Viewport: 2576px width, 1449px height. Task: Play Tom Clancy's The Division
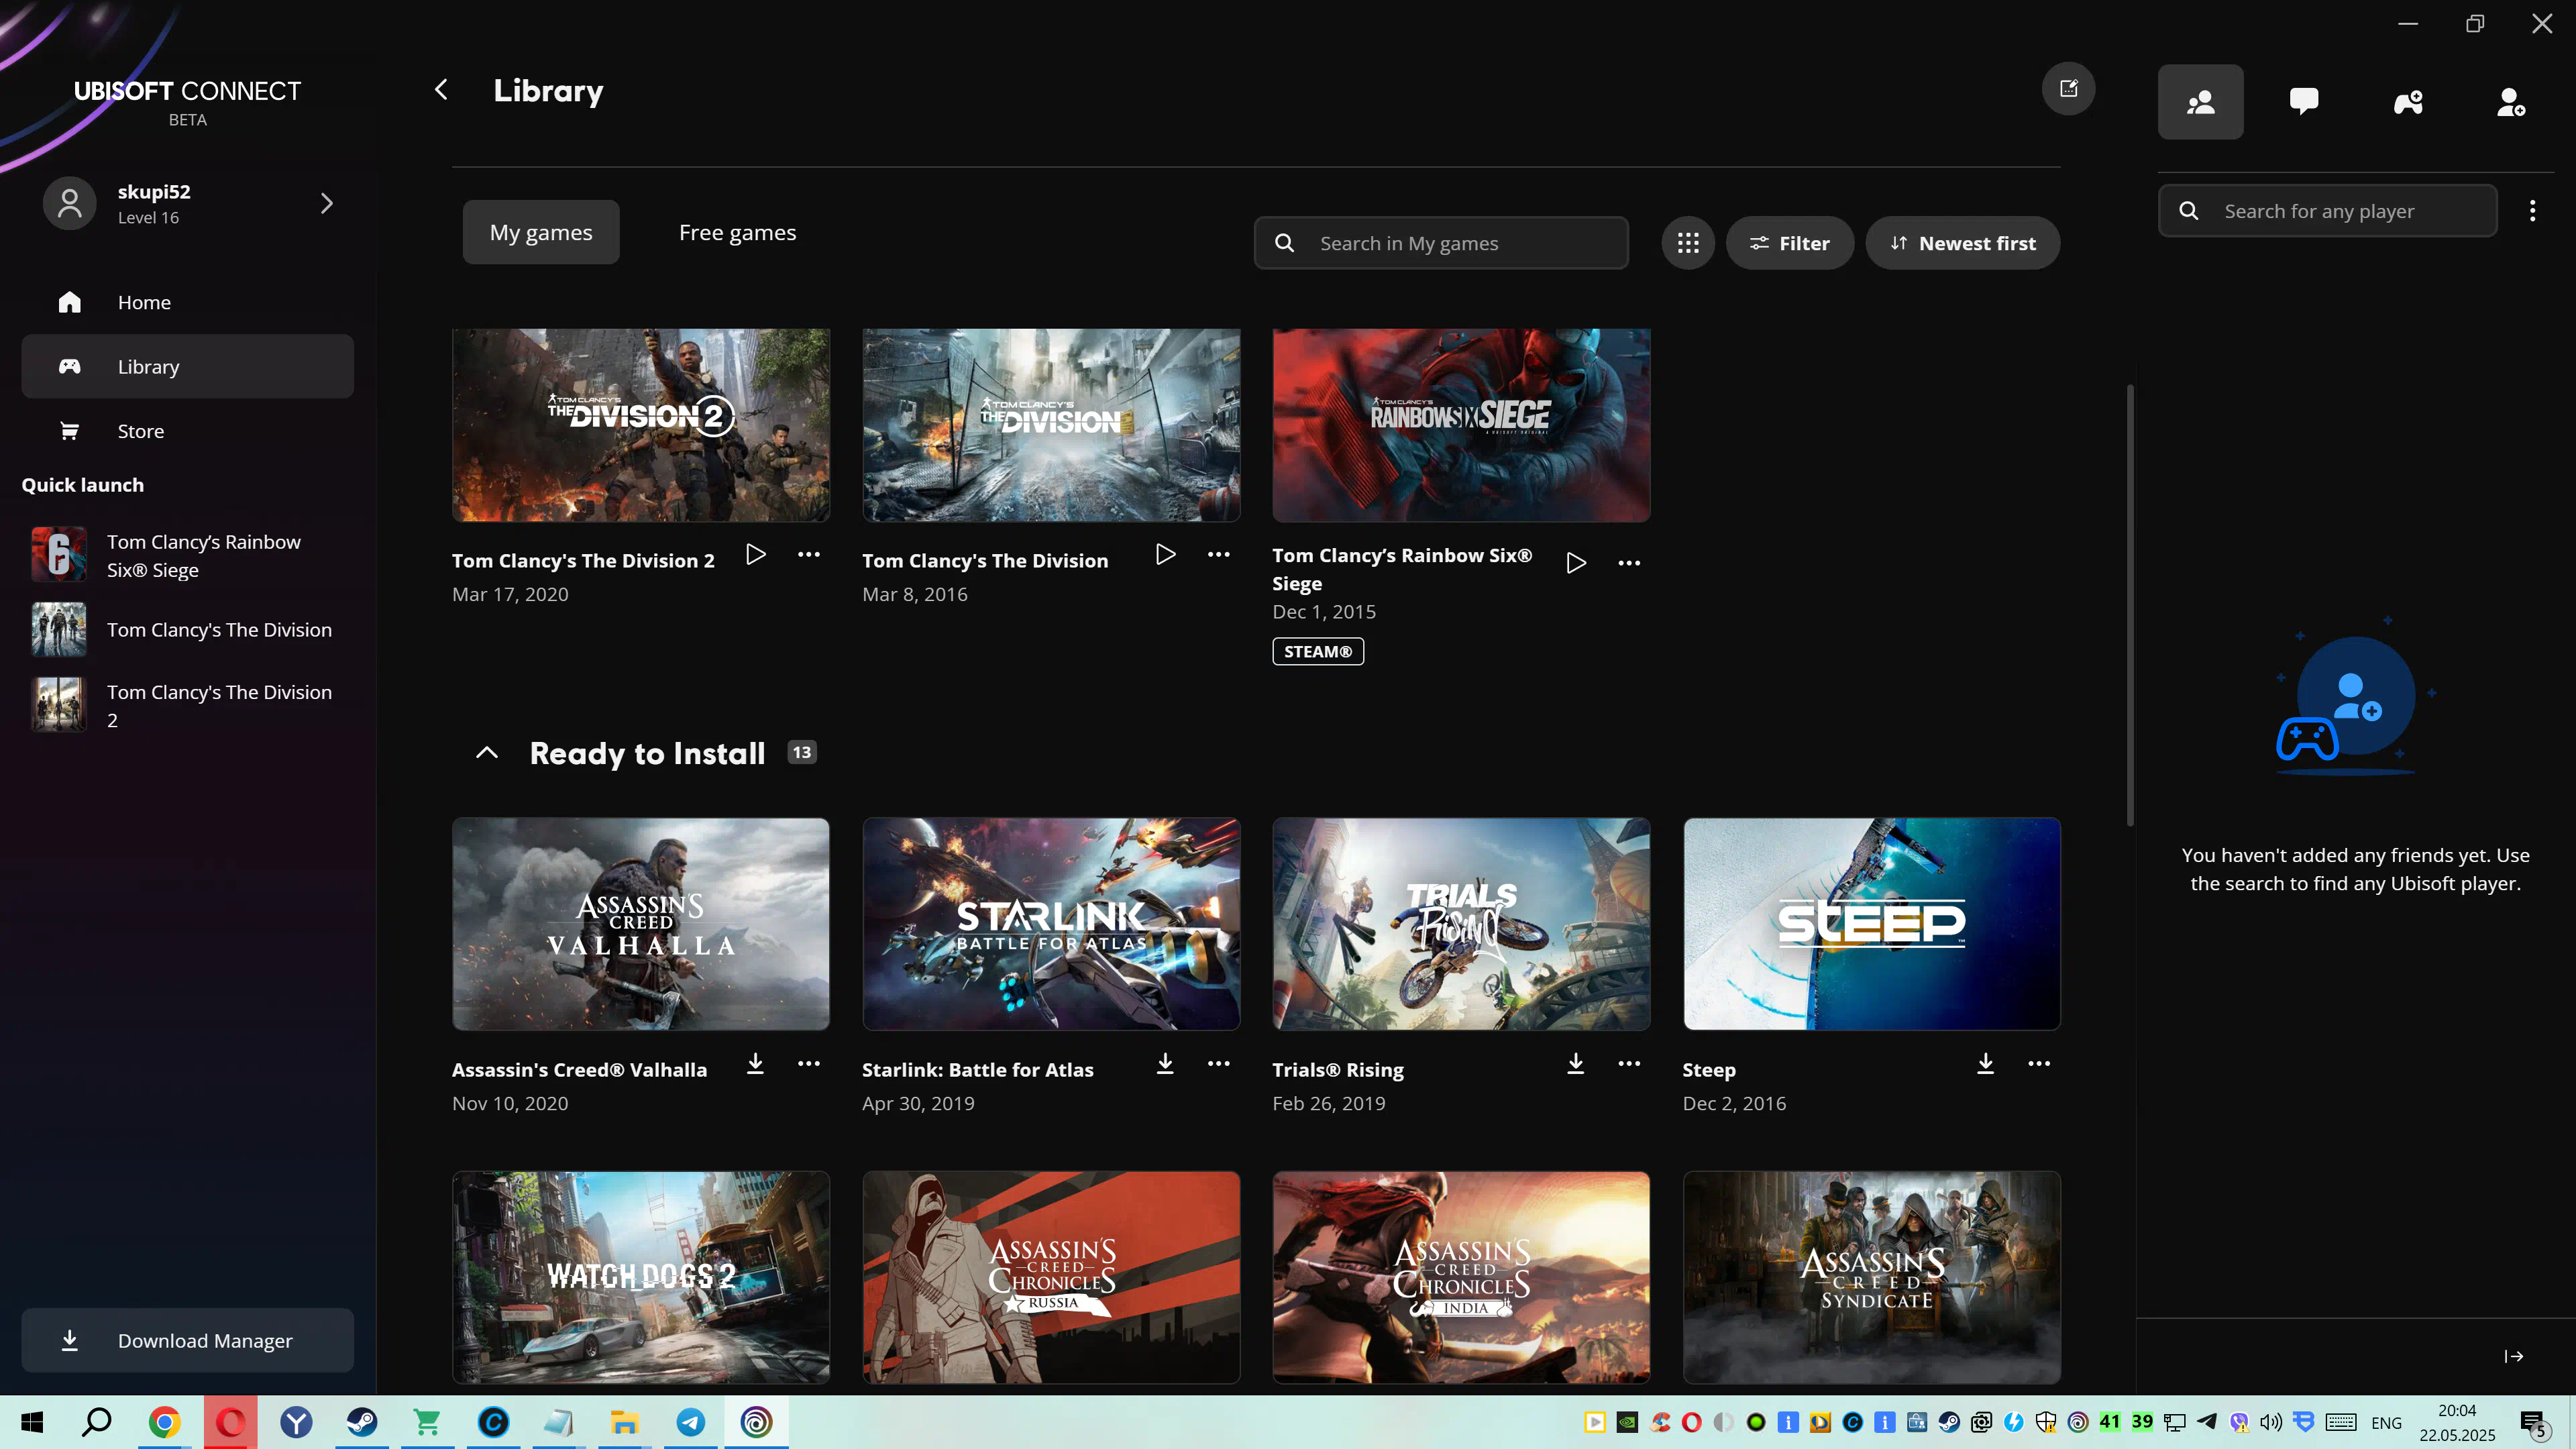(x=1166, y=554)
